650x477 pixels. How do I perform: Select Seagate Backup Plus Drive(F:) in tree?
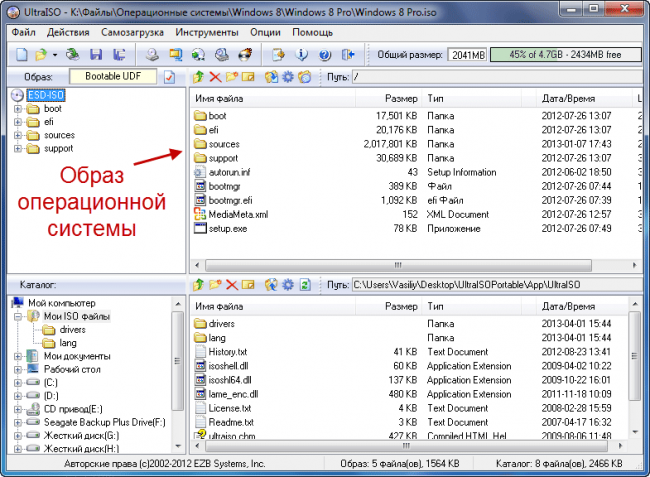click(x=104, y=422)
